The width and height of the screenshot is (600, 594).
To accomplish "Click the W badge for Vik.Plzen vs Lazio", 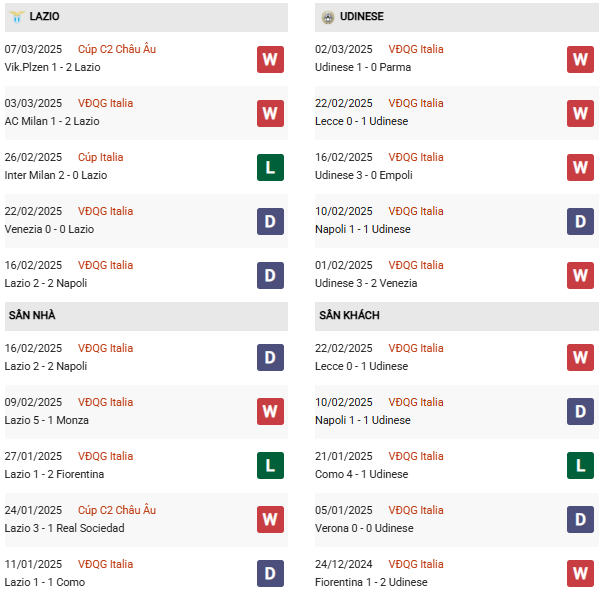I will tap(270, 59).
